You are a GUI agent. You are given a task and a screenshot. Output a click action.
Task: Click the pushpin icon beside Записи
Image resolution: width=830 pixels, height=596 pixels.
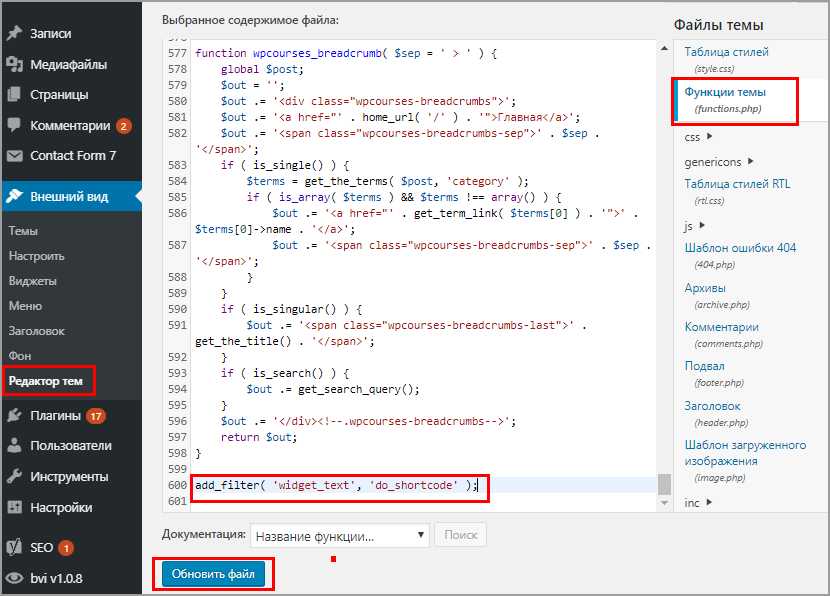pos(14,33)
